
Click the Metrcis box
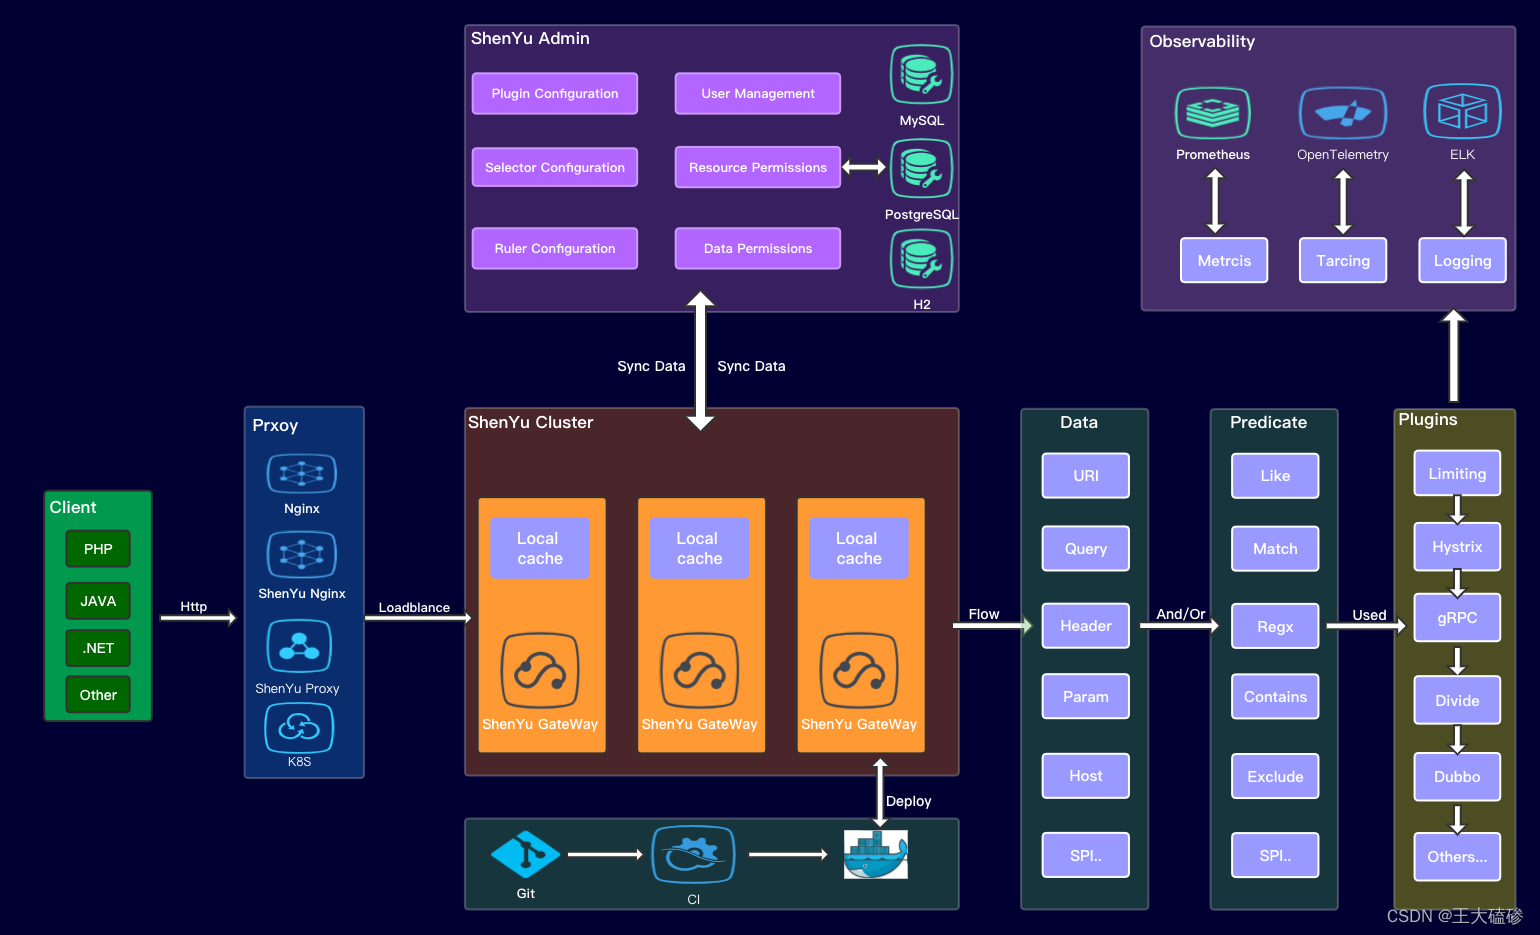(1224, 260)
